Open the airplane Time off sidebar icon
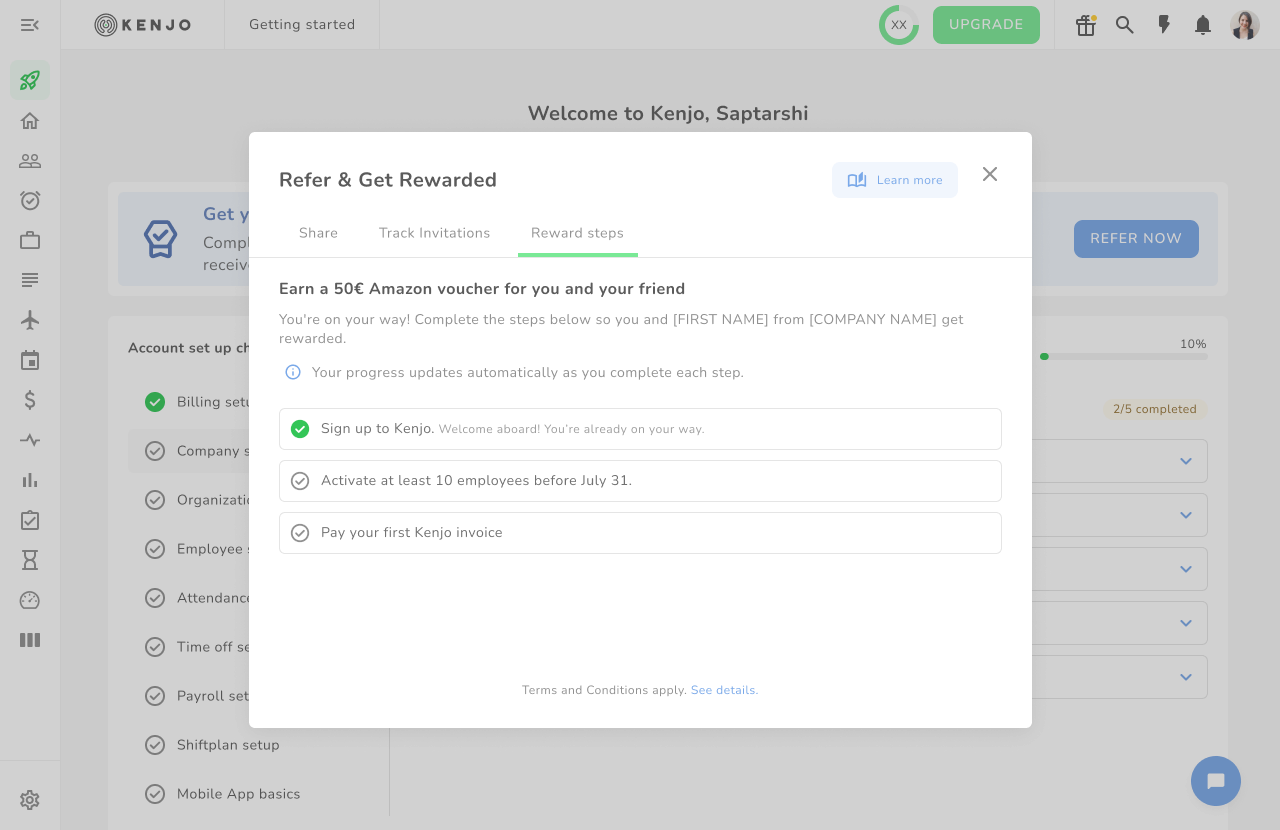Image resolution: width=1280 pixels, height=830 pixels. point(30,320)
